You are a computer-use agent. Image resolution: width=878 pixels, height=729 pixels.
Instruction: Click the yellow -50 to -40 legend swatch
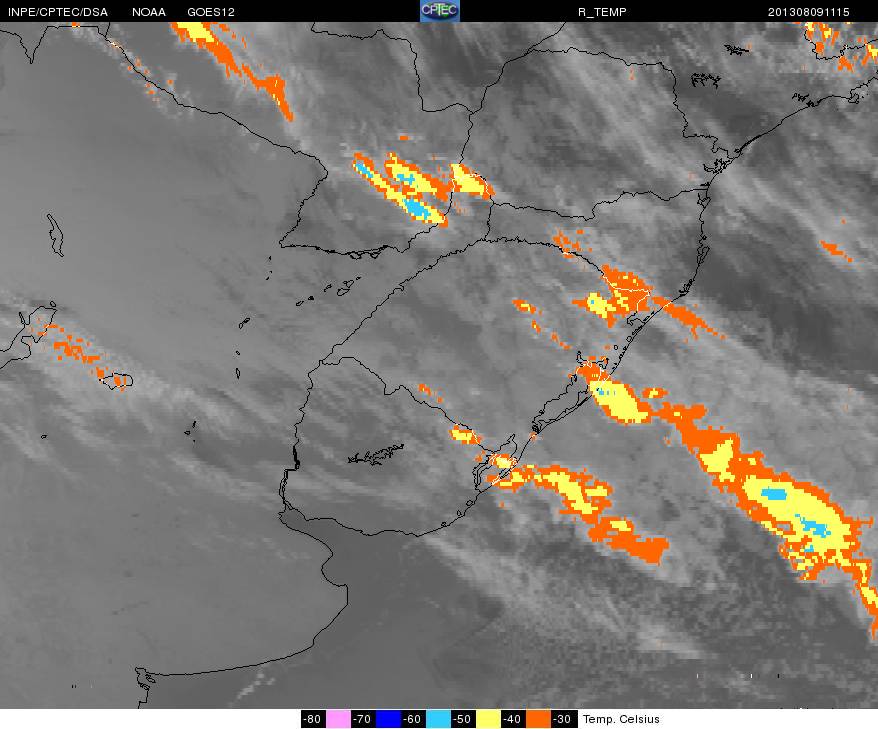(x=488, y=719)
